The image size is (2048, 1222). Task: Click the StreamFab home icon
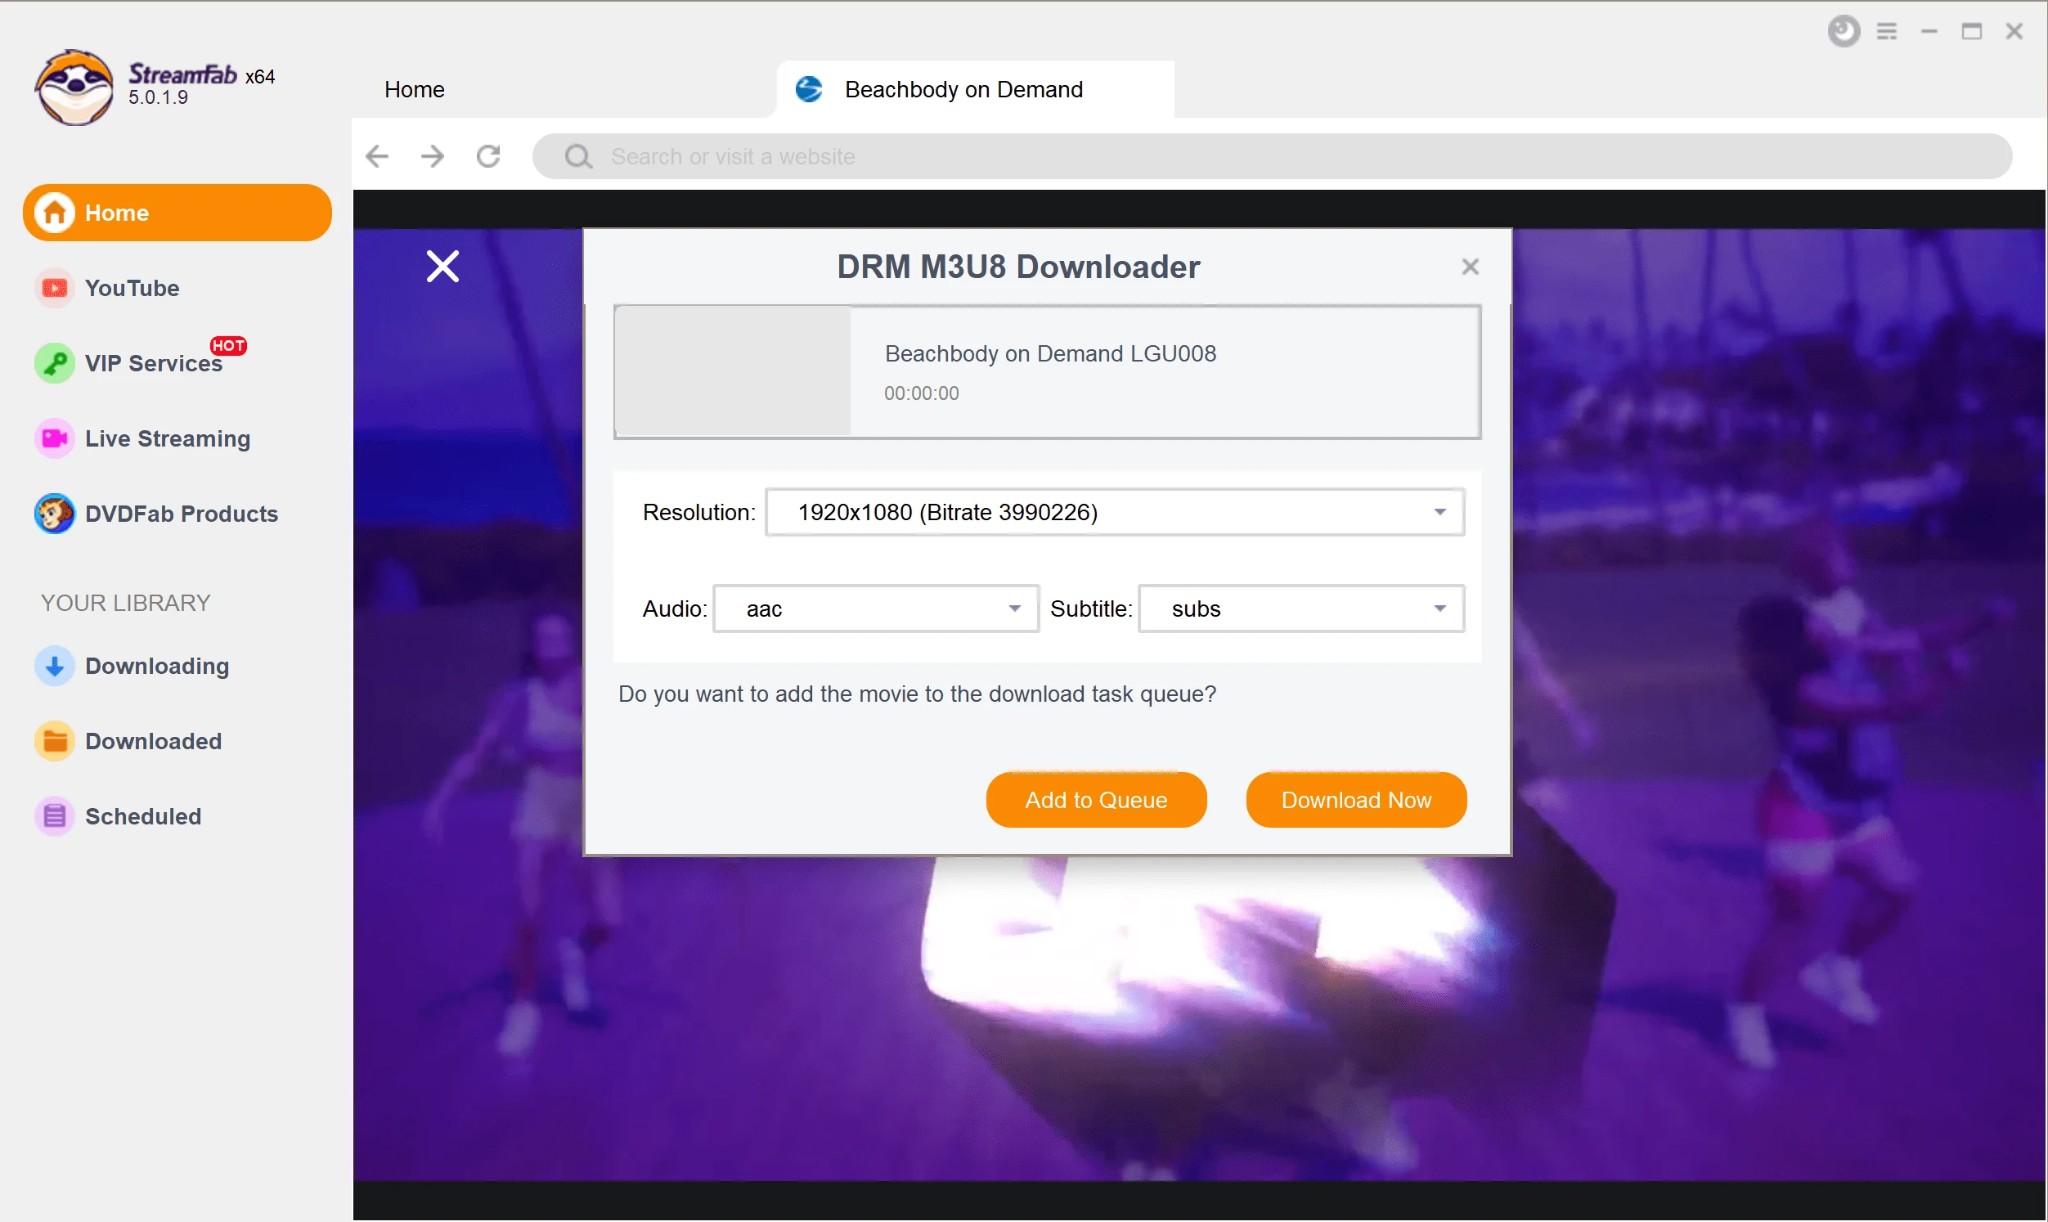click(54, 211)
